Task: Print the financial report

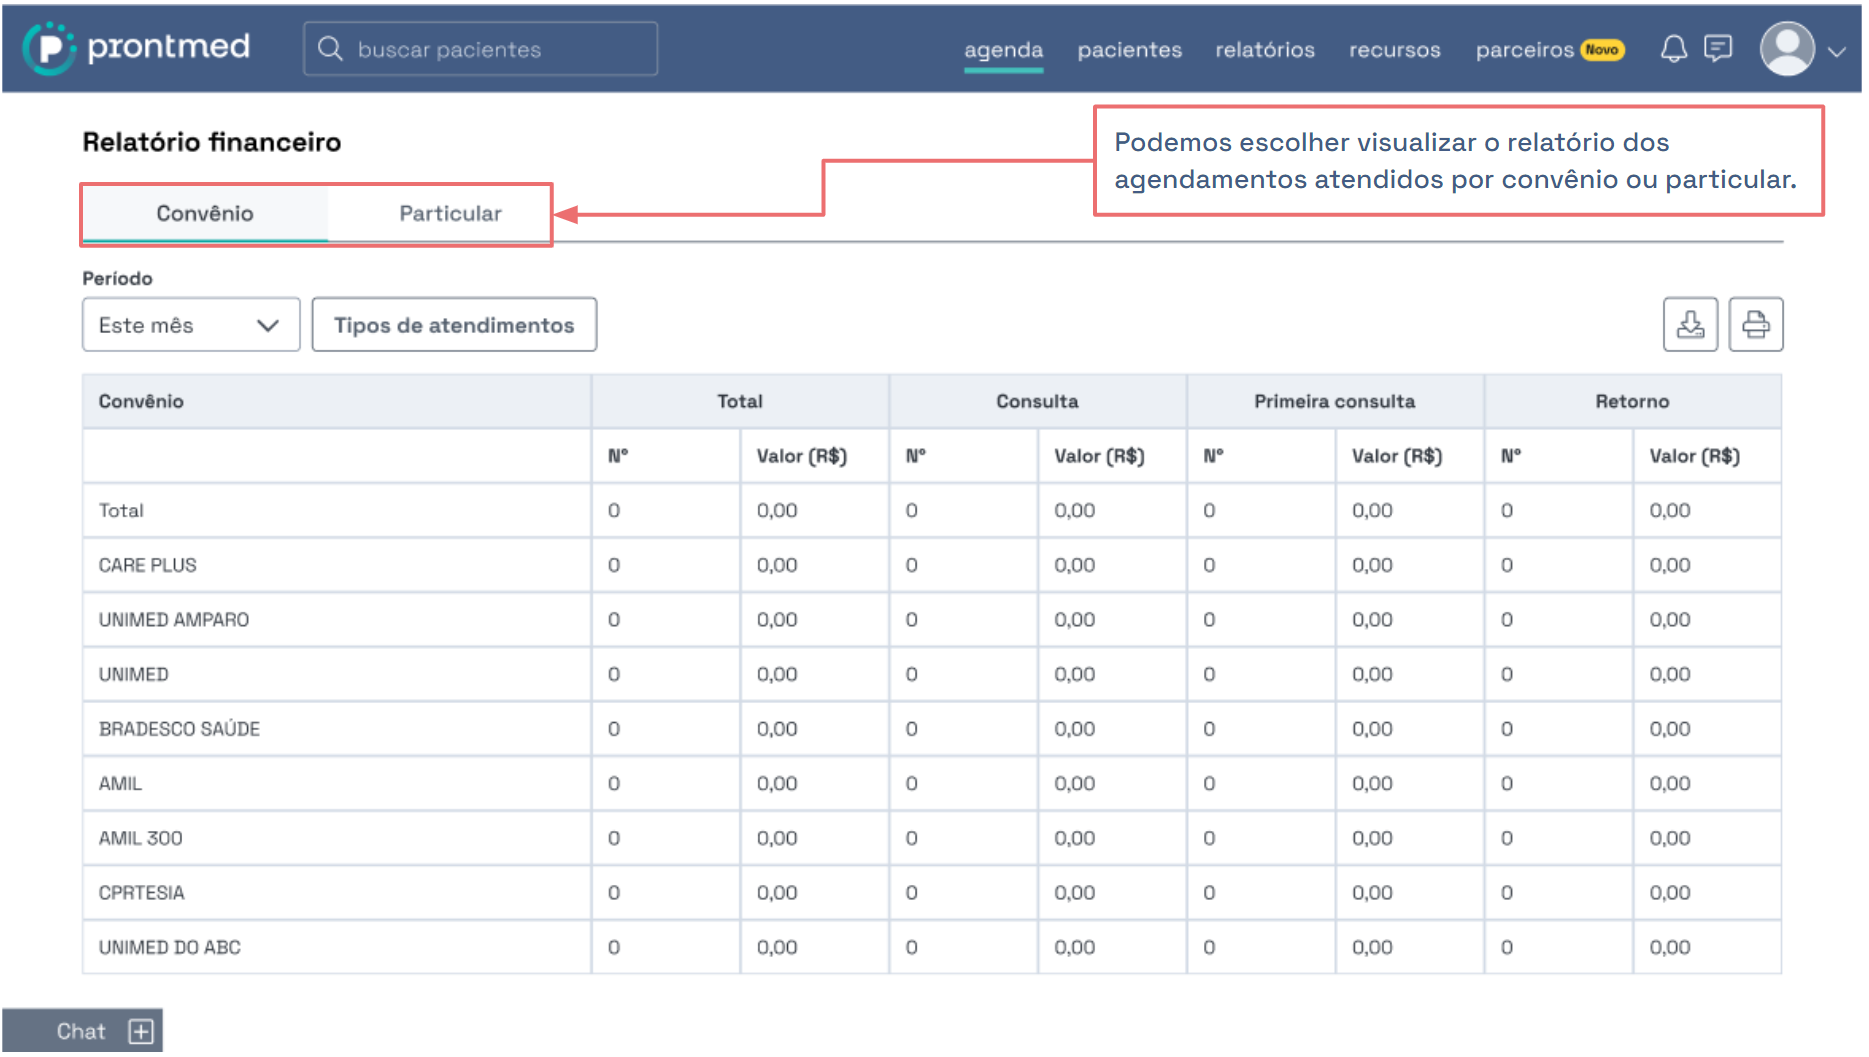Action: point(1755,325)
